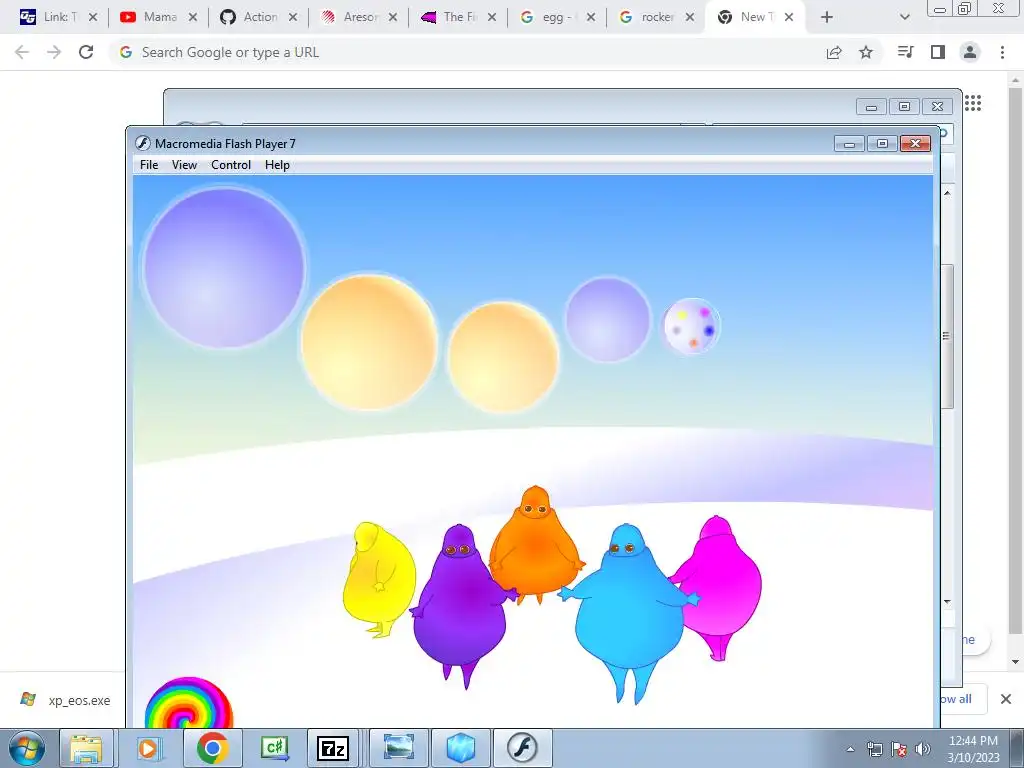Open Windows Explorer from taskbar
Screen dimensions: 1024x768
click(x=86, y=748)
